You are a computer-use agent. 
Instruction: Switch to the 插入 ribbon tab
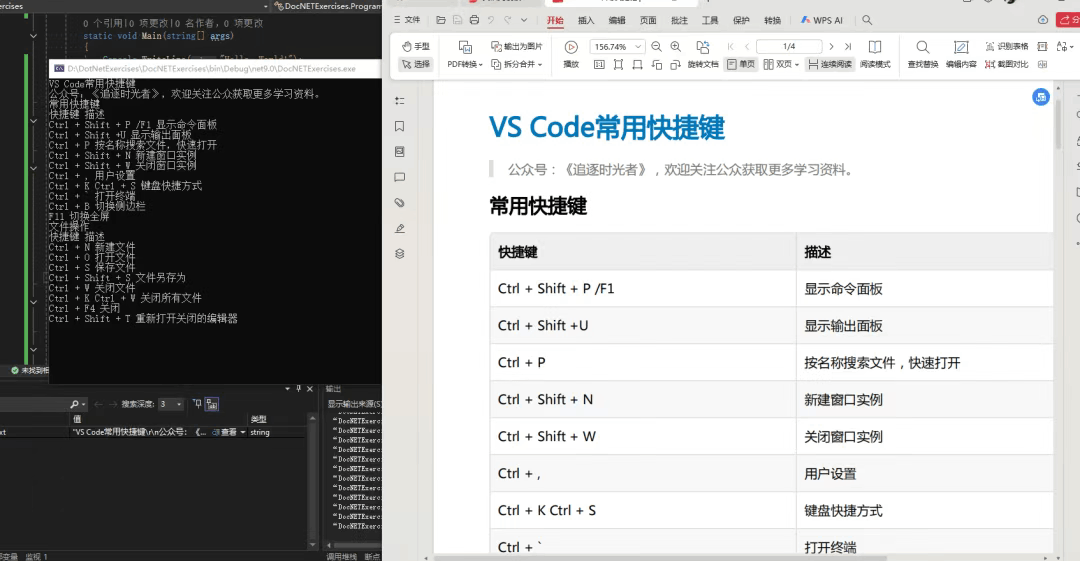pos(586,20)
